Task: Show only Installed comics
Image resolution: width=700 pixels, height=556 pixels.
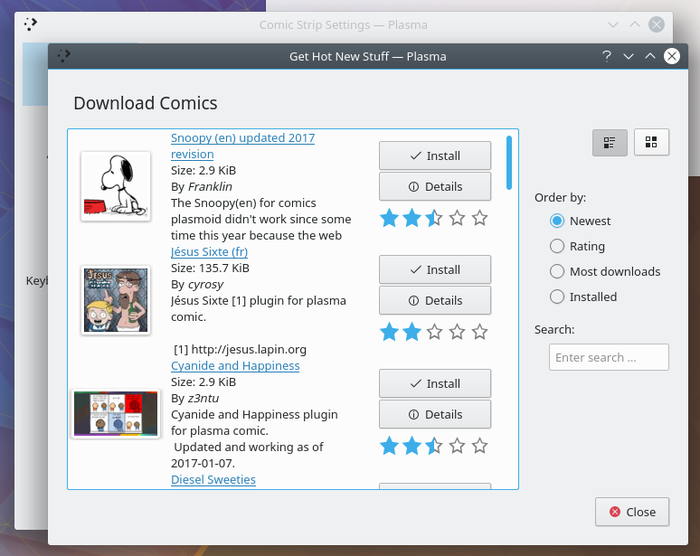Action: point(557,297)
